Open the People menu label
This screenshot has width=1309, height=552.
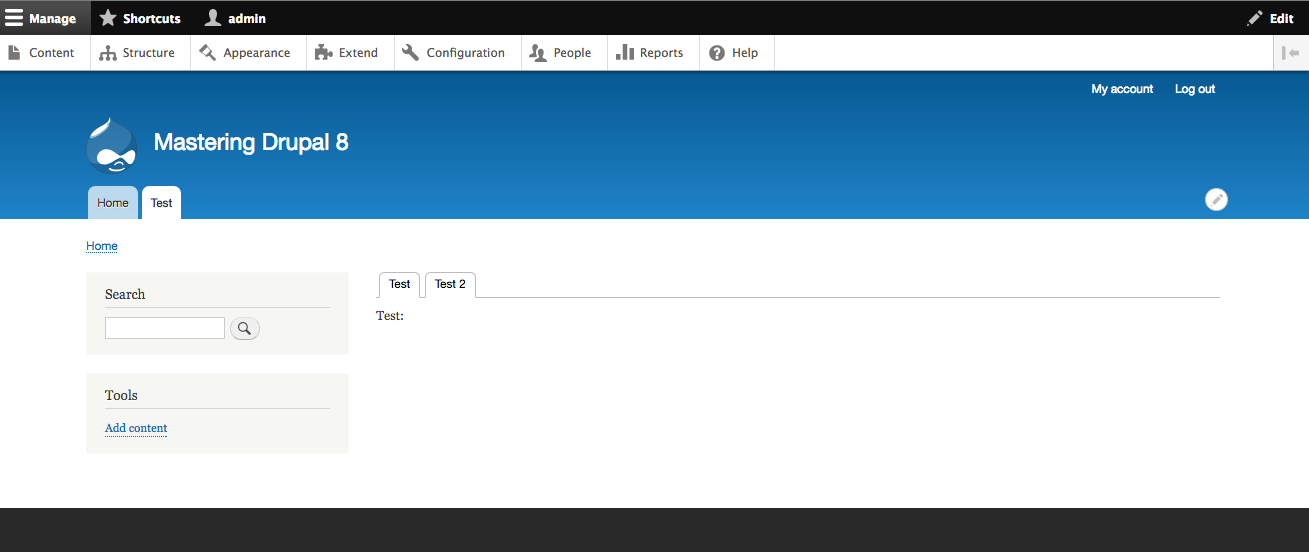[572, 53]
